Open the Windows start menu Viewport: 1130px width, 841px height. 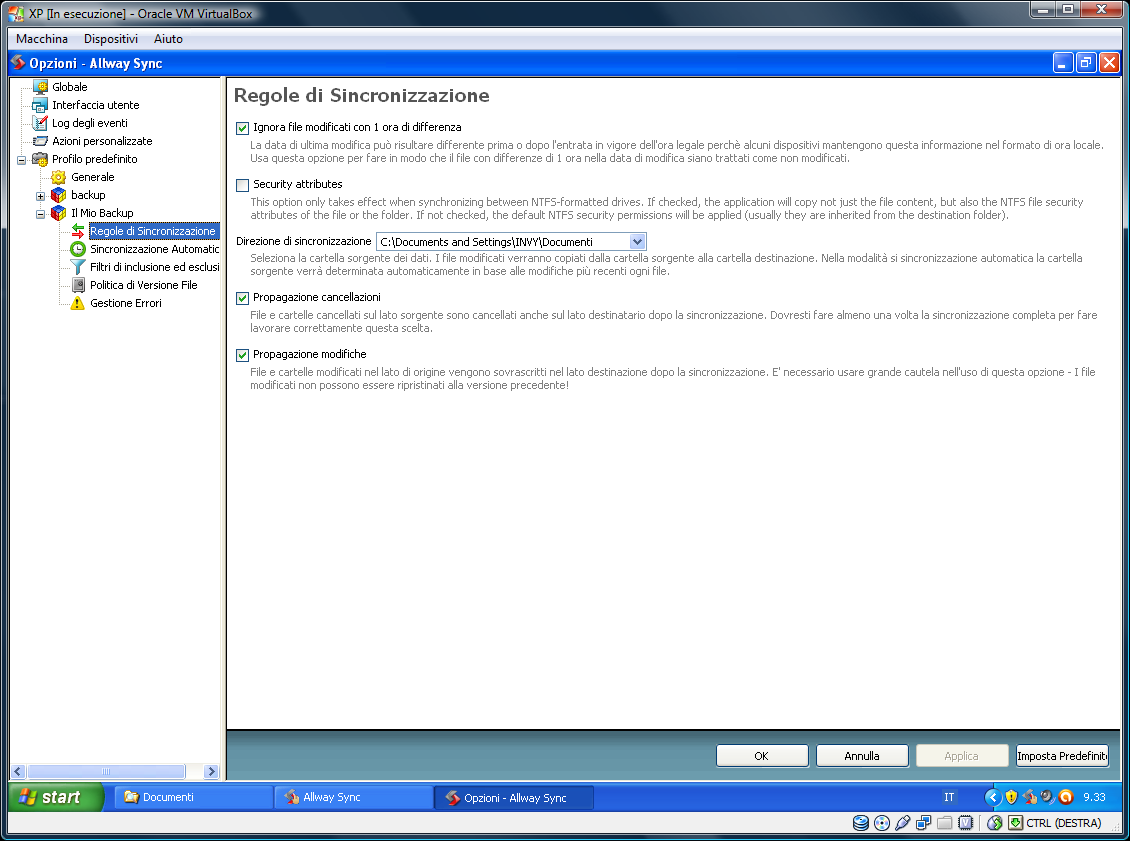(x=56, y=797)
